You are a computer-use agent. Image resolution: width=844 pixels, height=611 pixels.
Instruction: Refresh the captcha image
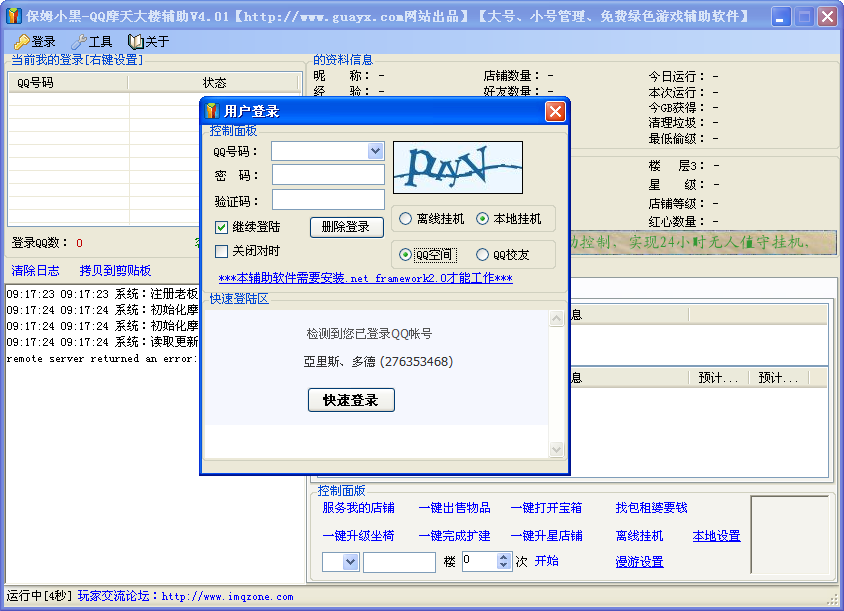point(458,167)
